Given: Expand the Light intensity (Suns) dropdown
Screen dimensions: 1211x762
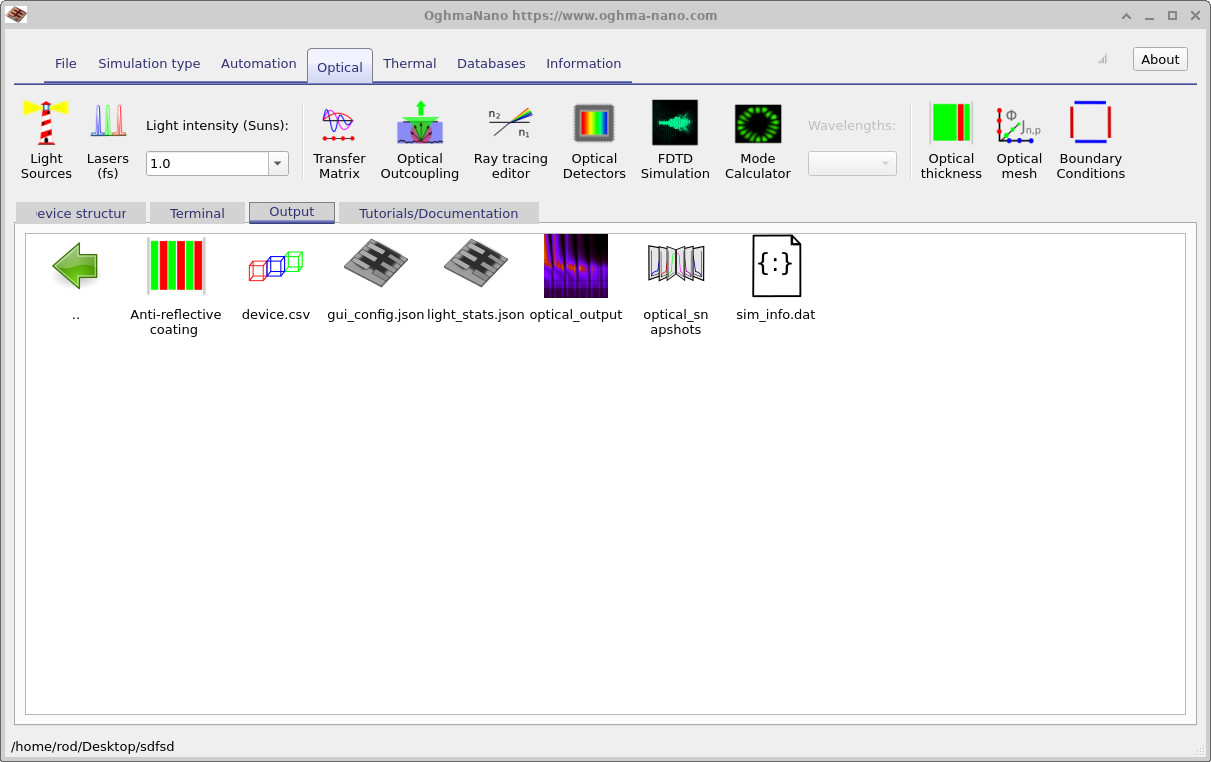Looking at the screenshot, I should coord(277,163).
